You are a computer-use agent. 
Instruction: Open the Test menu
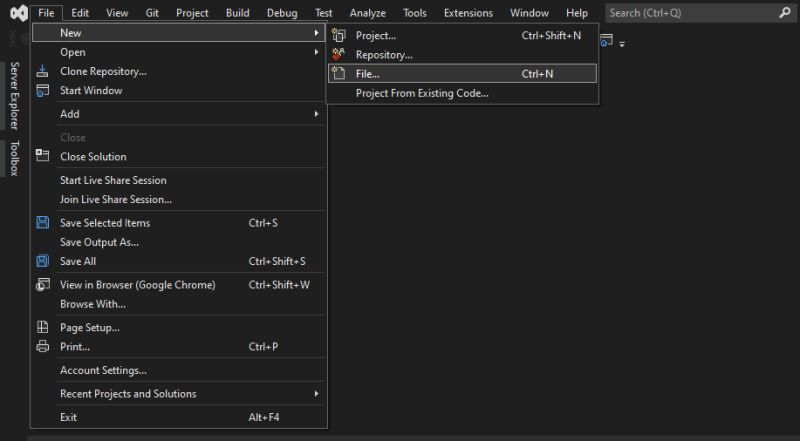323,13
